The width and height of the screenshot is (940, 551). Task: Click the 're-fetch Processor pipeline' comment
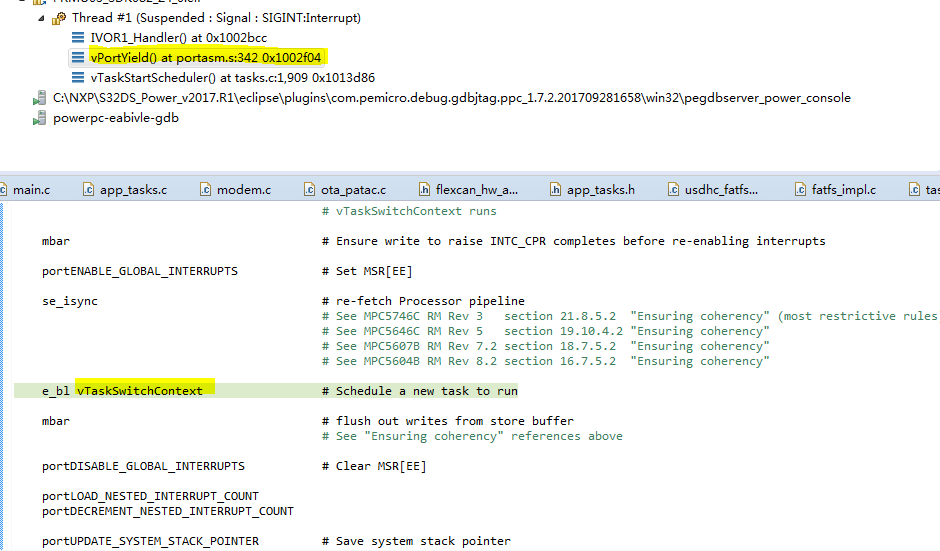(423, 301)
